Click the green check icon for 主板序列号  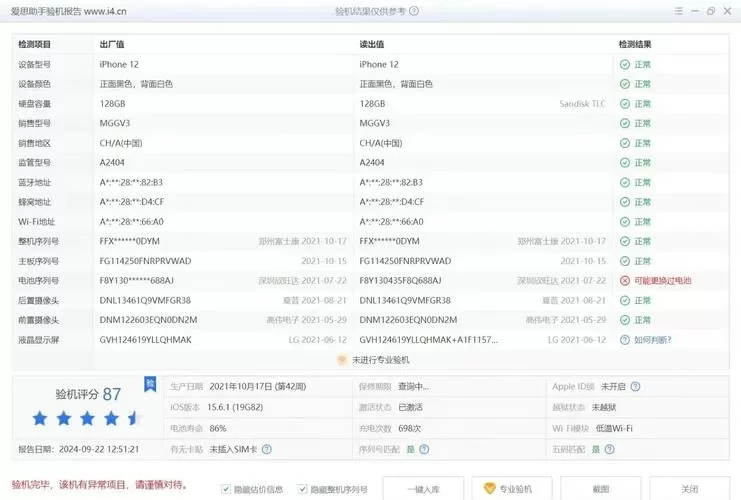(625, 261)
